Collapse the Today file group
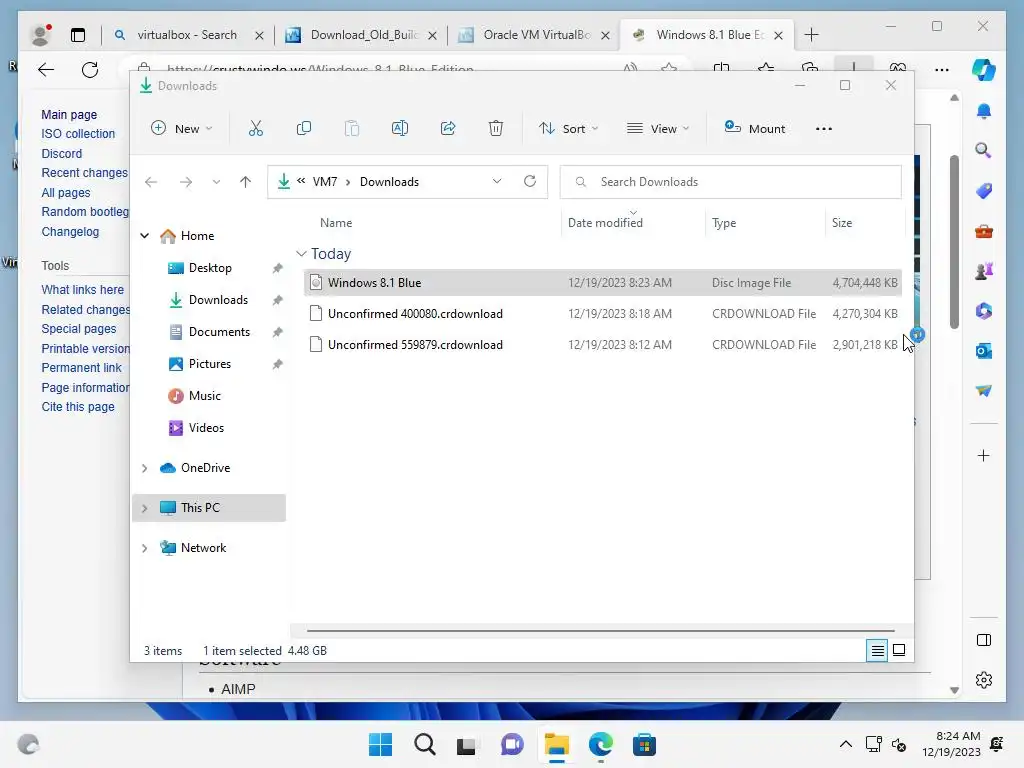 point(301,253)
